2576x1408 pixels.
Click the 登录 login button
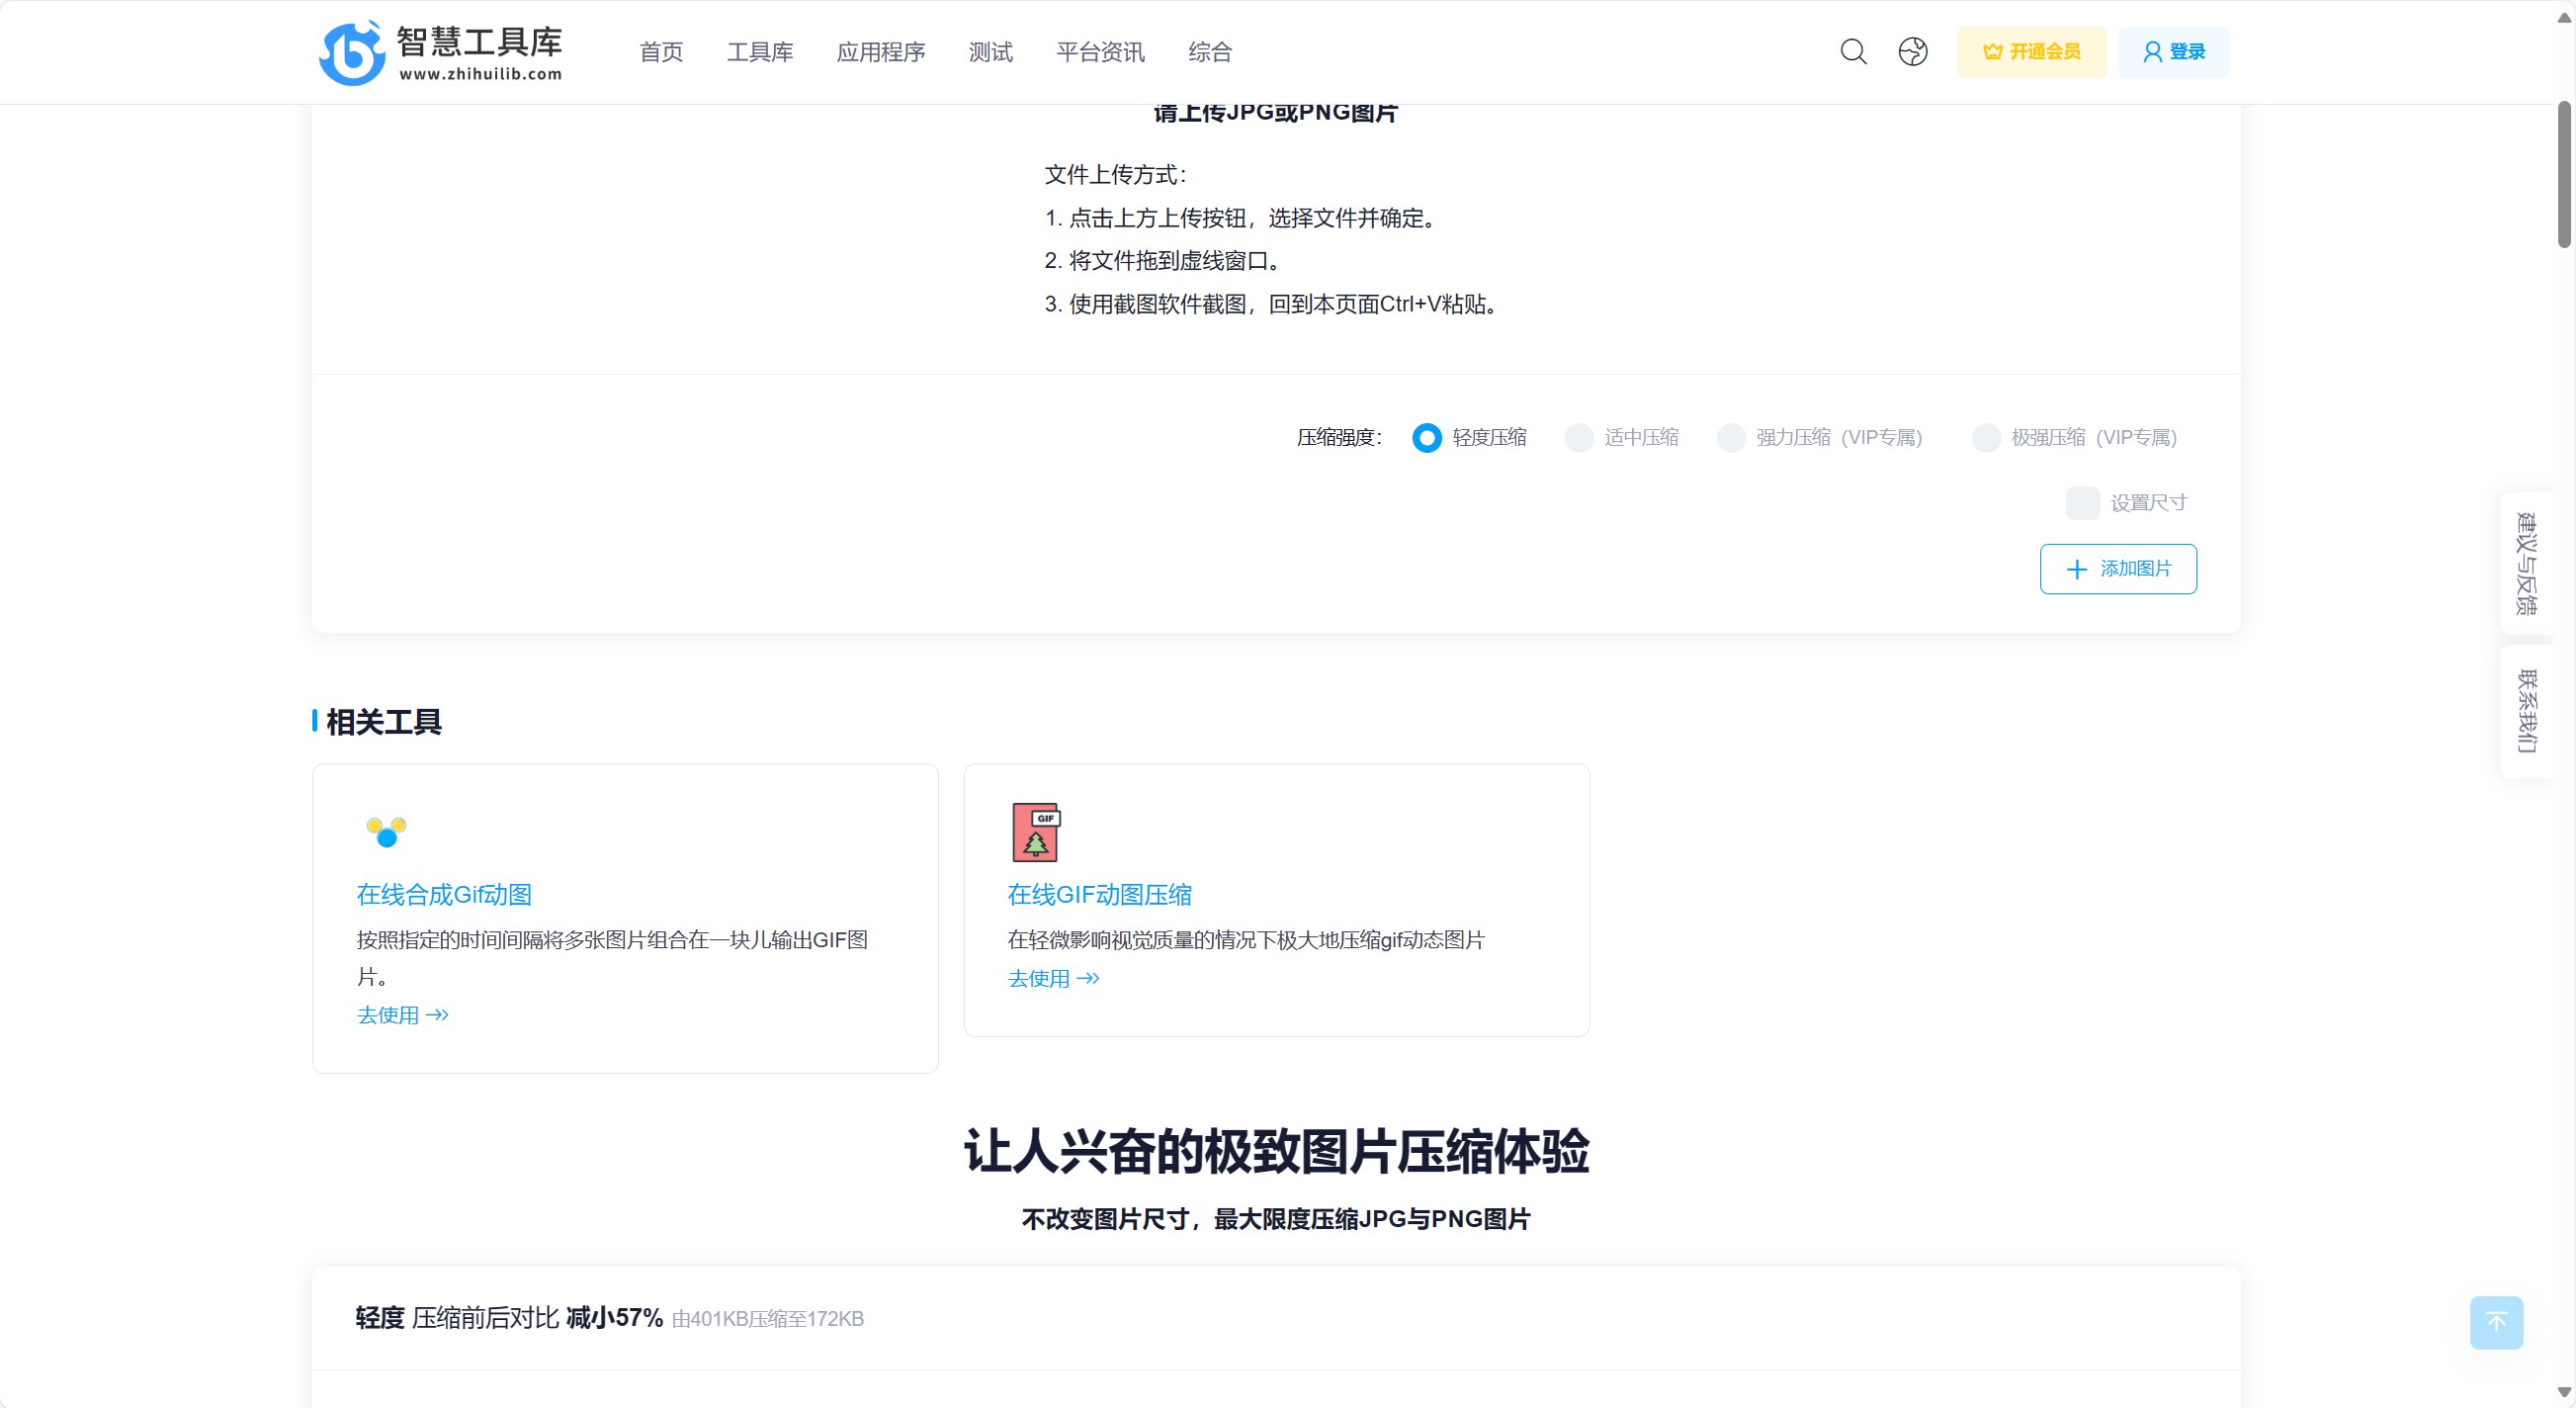coord(2173,52)
